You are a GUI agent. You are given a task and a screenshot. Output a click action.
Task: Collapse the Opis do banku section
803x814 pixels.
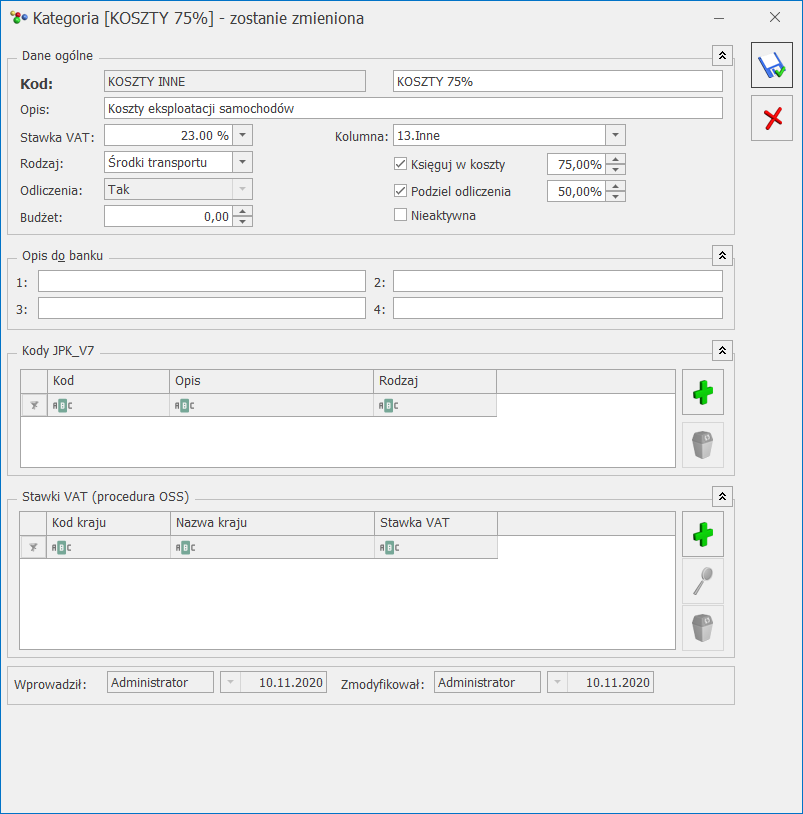tap(722, 255)
